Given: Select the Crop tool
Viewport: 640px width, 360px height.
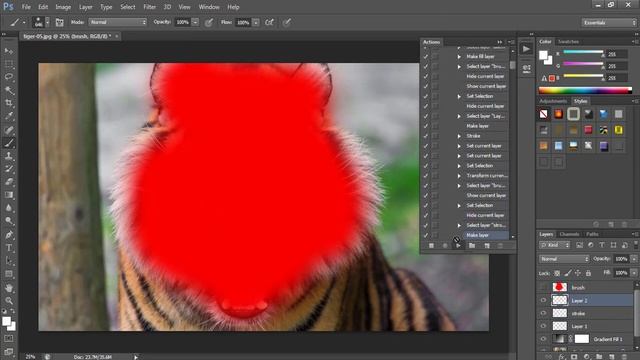Looking at the screenshot, I should pos(9,103).
